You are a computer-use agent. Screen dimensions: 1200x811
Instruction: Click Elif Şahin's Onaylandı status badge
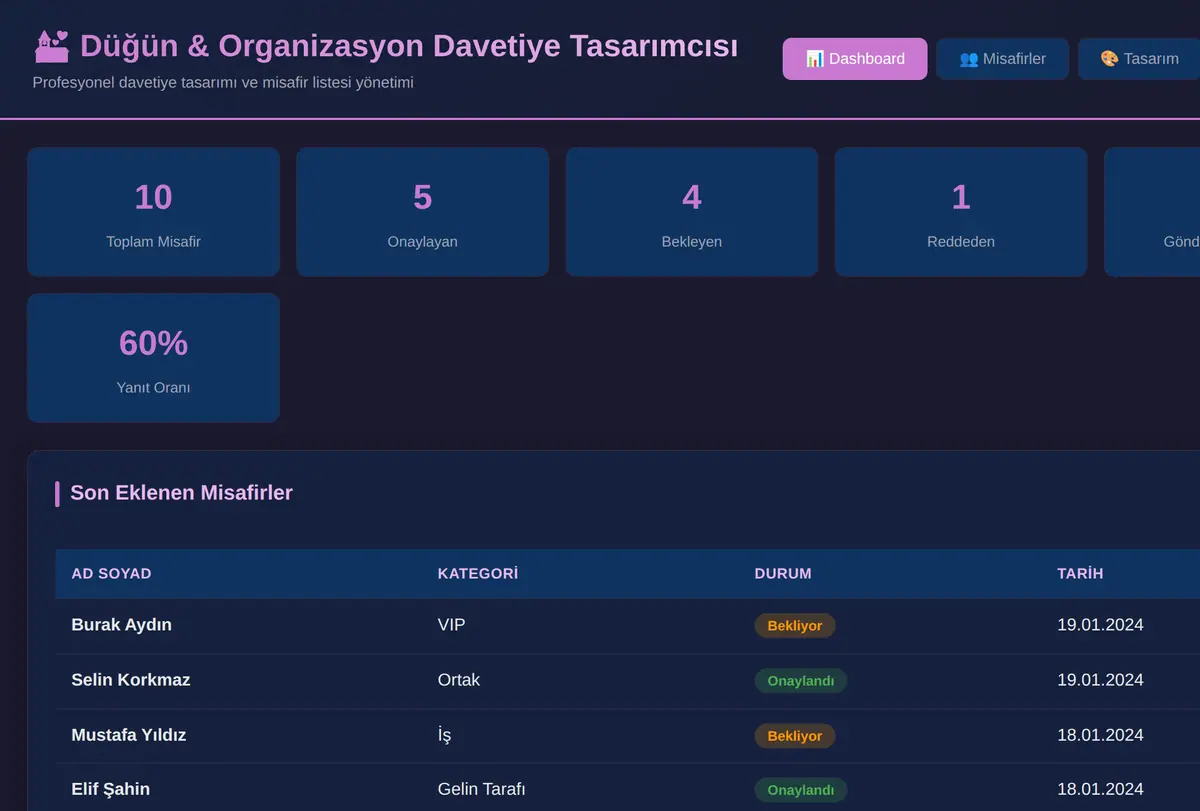[801, 790]
